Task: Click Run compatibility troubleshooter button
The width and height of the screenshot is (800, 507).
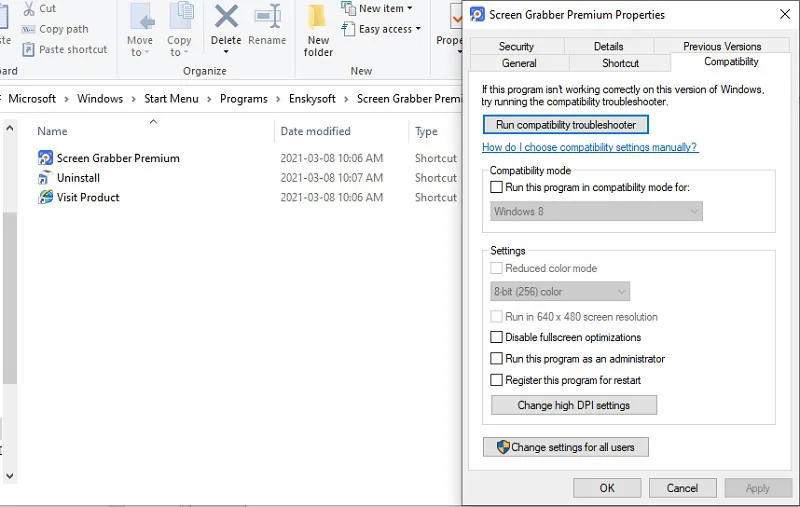Action: click(566, 124)
